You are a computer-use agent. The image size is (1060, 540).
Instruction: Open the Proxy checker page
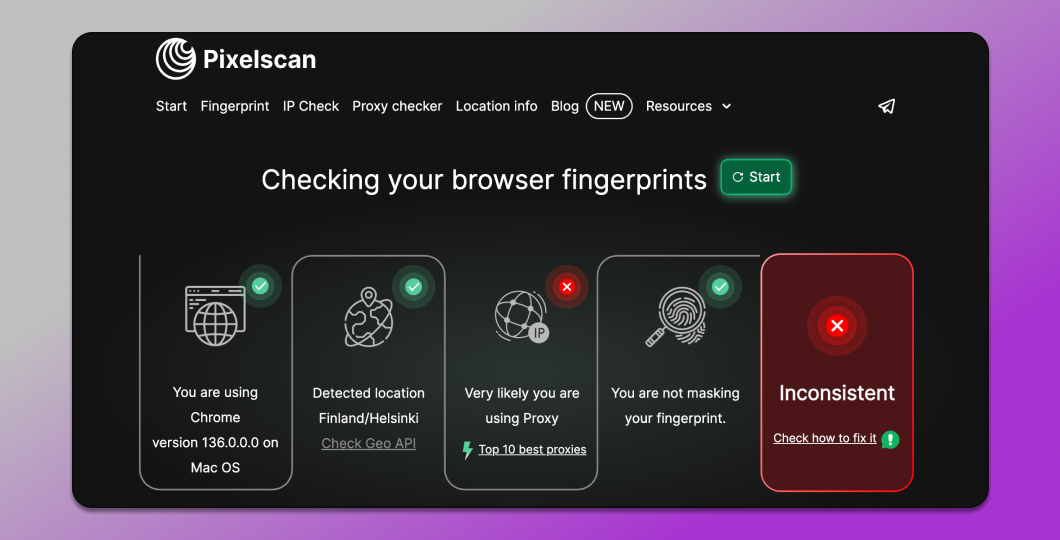397,106
